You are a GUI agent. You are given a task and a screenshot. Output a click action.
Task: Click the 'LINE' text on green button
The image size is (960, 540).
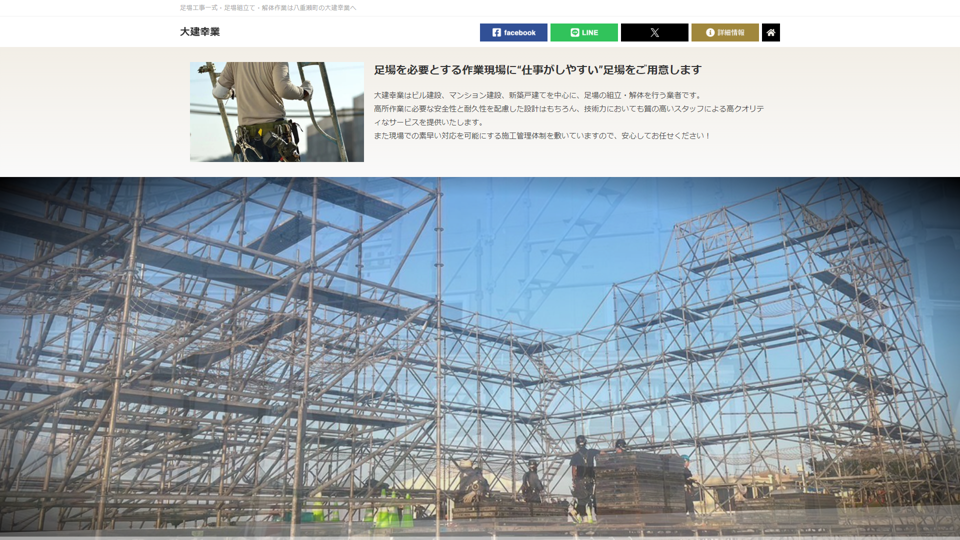coord(590,33)
